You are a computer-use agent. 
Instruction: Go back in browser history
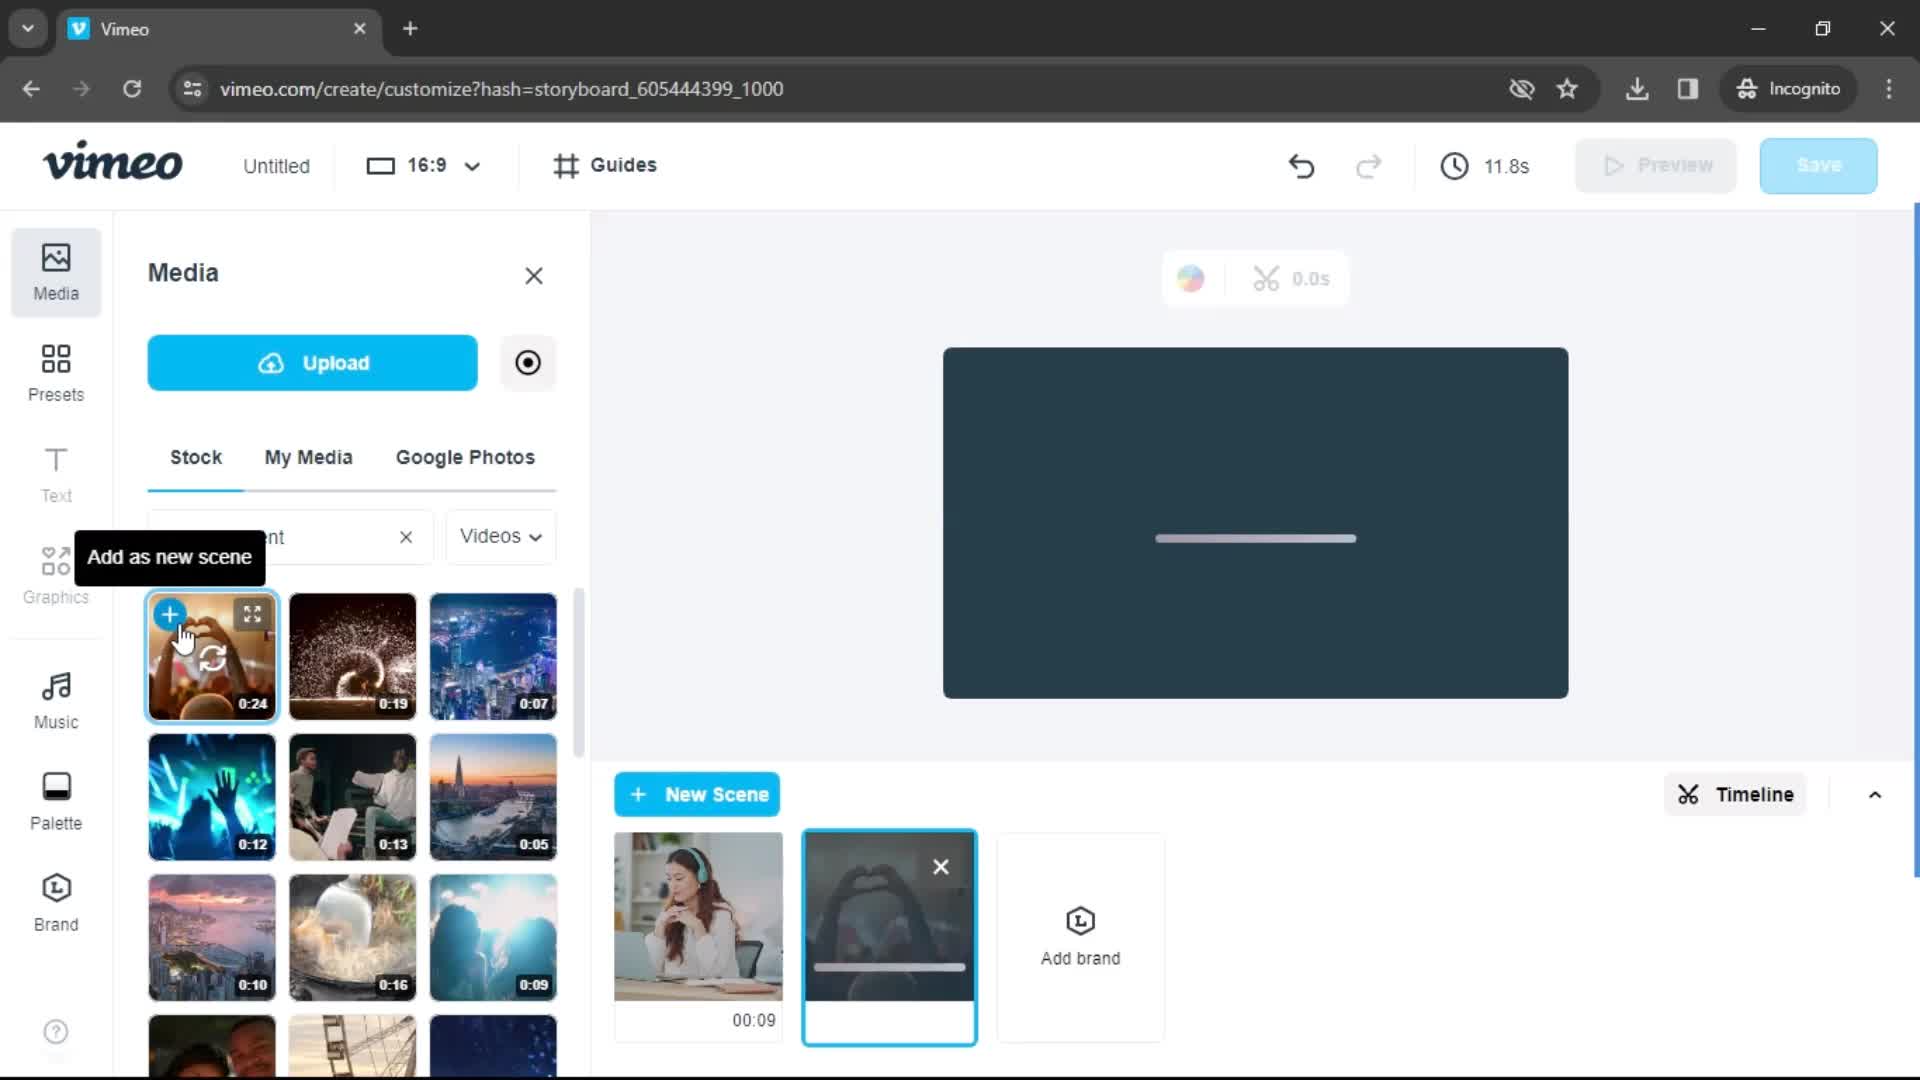point(31,89)
